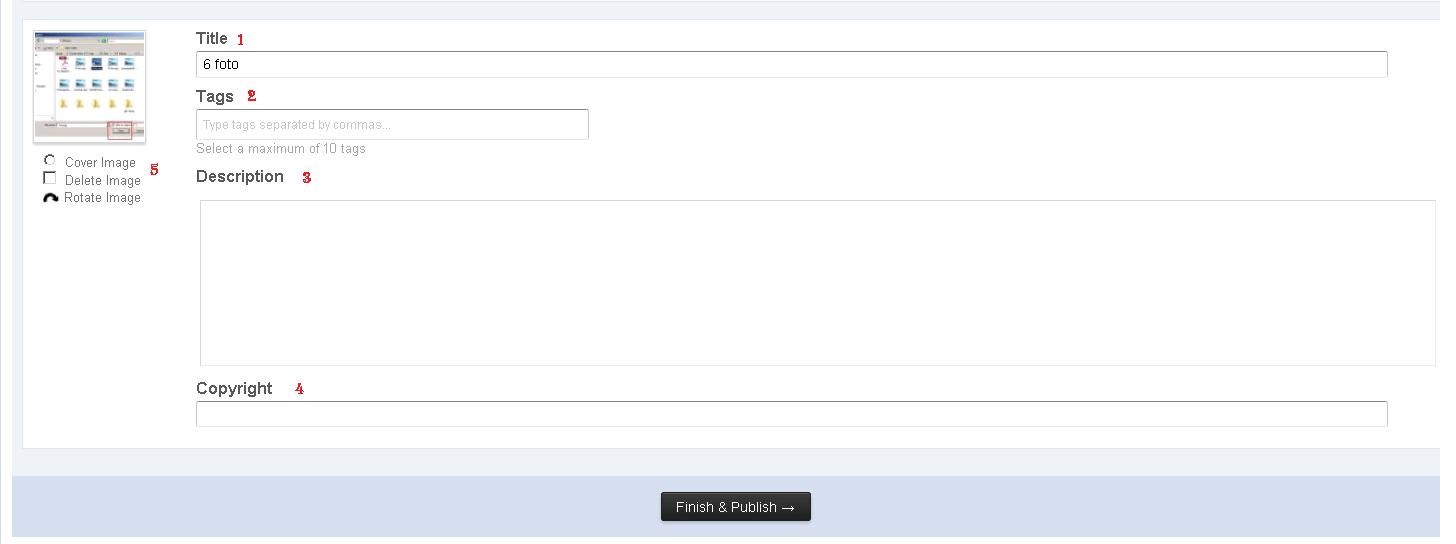The height and width of the screenshot is (544, 1456).
Task: Focus the Tags input box
Action: tap(392, 124)
